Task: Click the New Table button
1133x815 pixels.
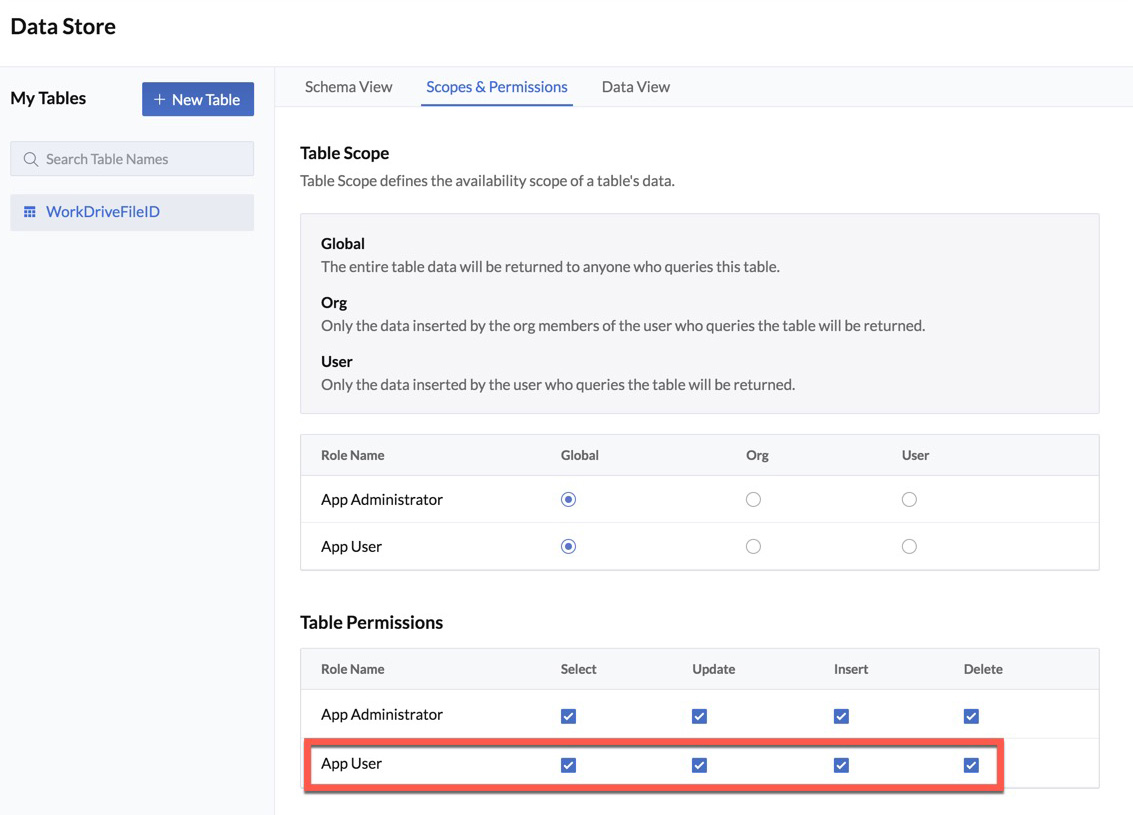Action: coord(198,99)
